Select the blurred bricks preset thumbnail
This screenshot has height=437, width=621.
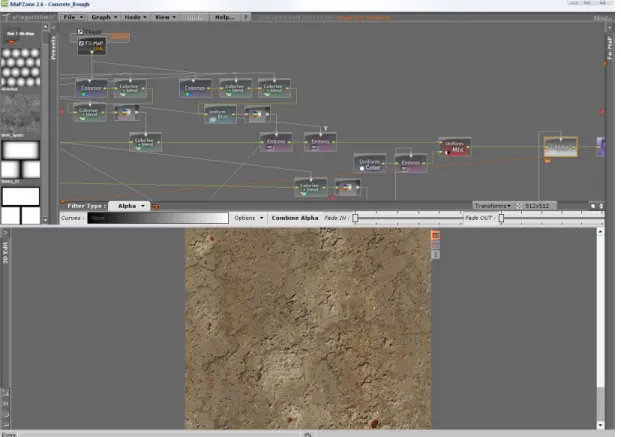(x=21, y=160)
